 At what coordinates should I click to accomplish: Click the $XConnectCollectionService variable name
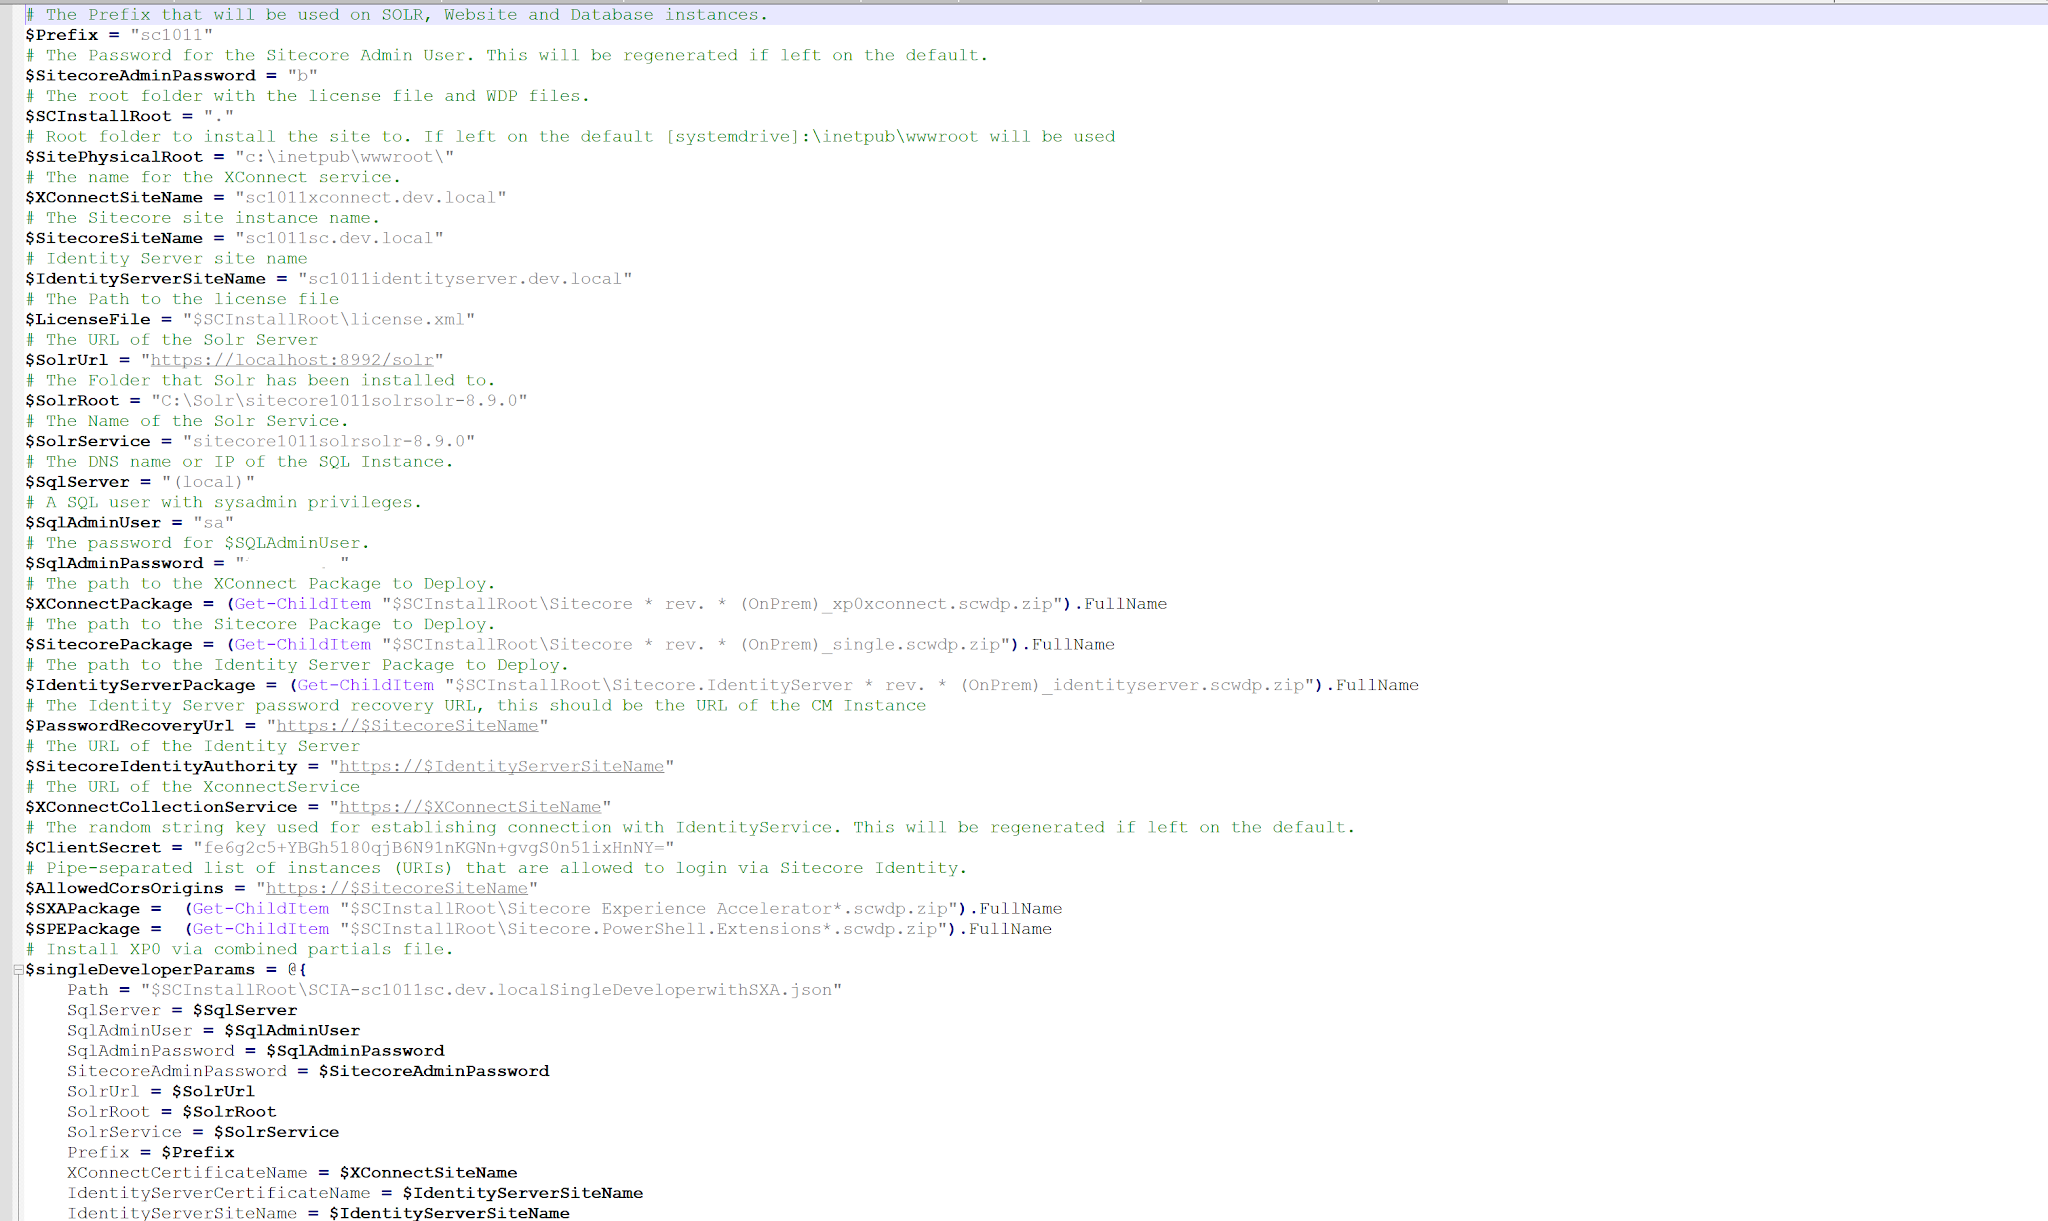click(x=161, y=807)
